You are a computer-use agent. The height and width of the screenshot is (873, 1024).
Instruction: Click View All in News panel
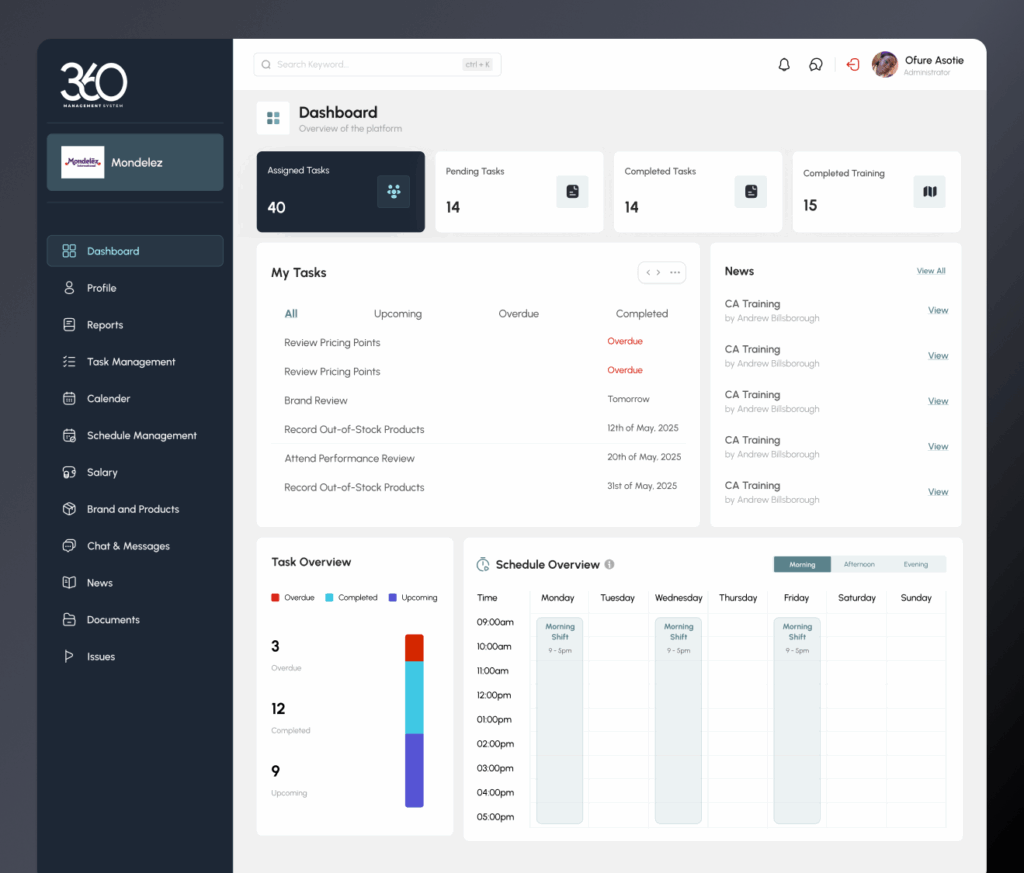(931, 271)
